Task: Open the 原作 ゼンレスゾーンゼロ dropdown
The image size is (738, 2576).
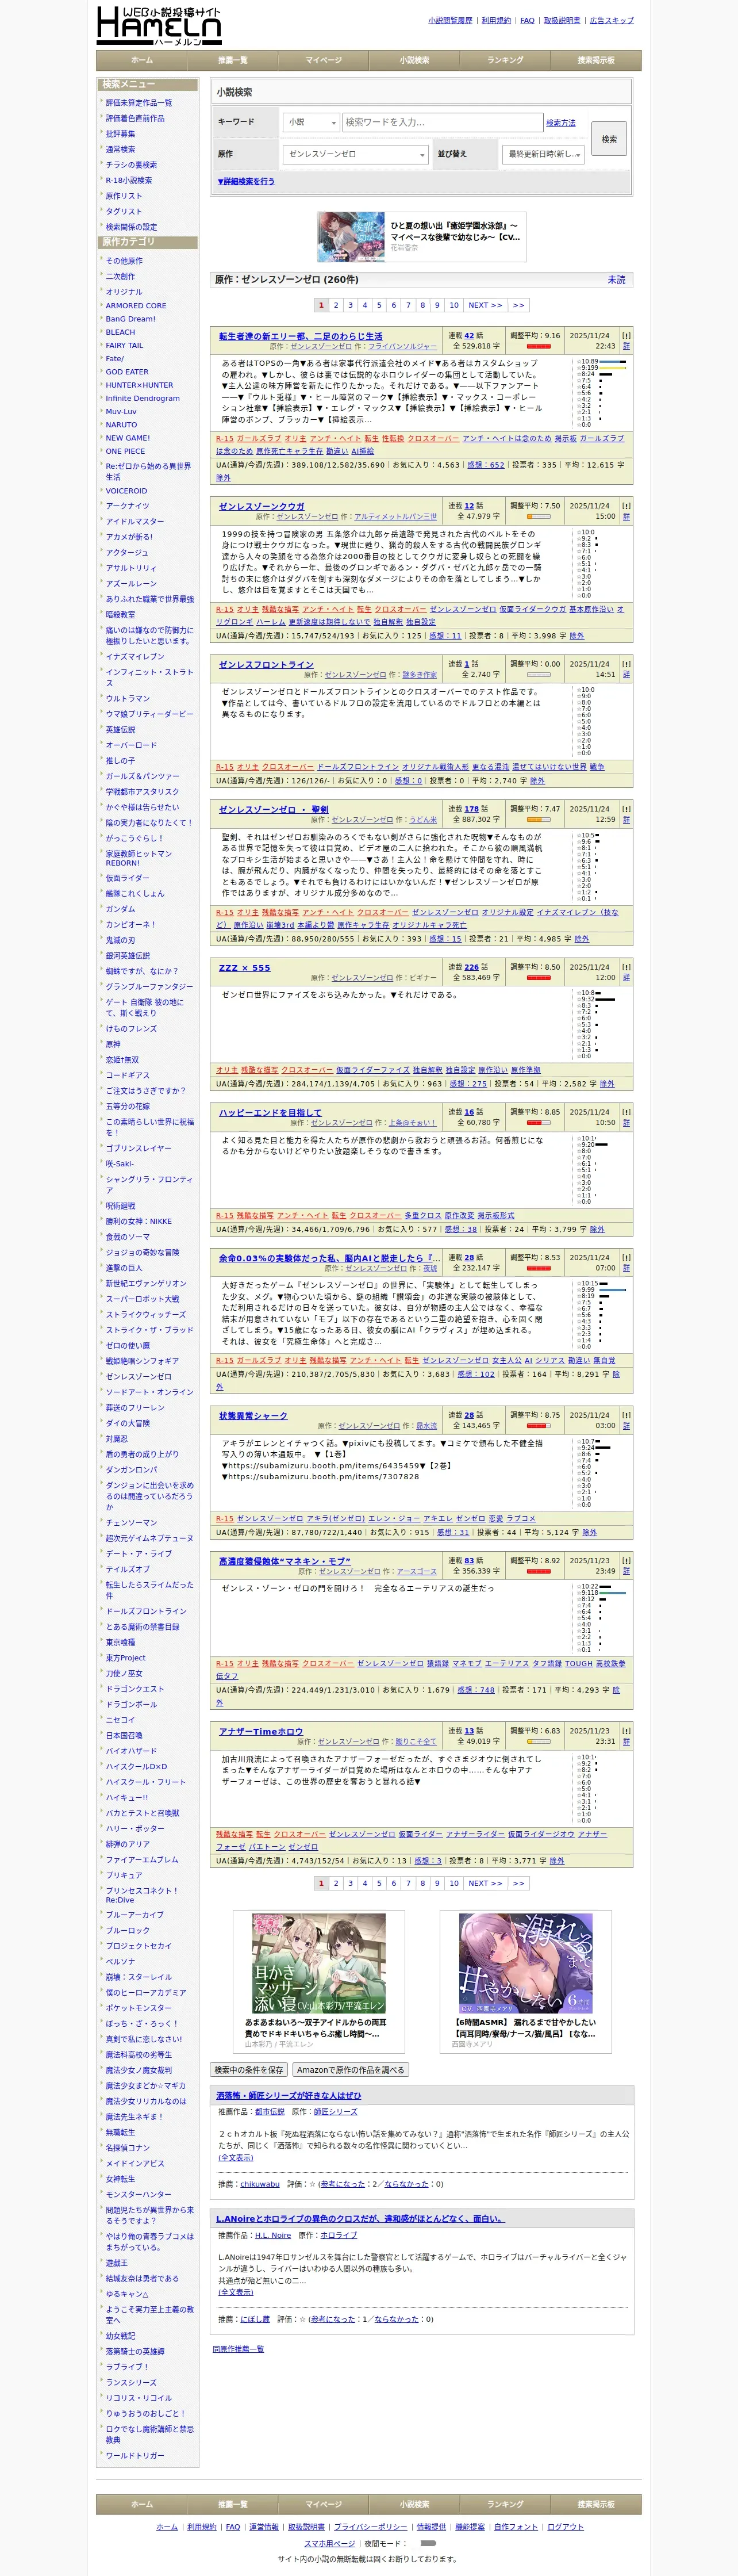Action: 355,154
